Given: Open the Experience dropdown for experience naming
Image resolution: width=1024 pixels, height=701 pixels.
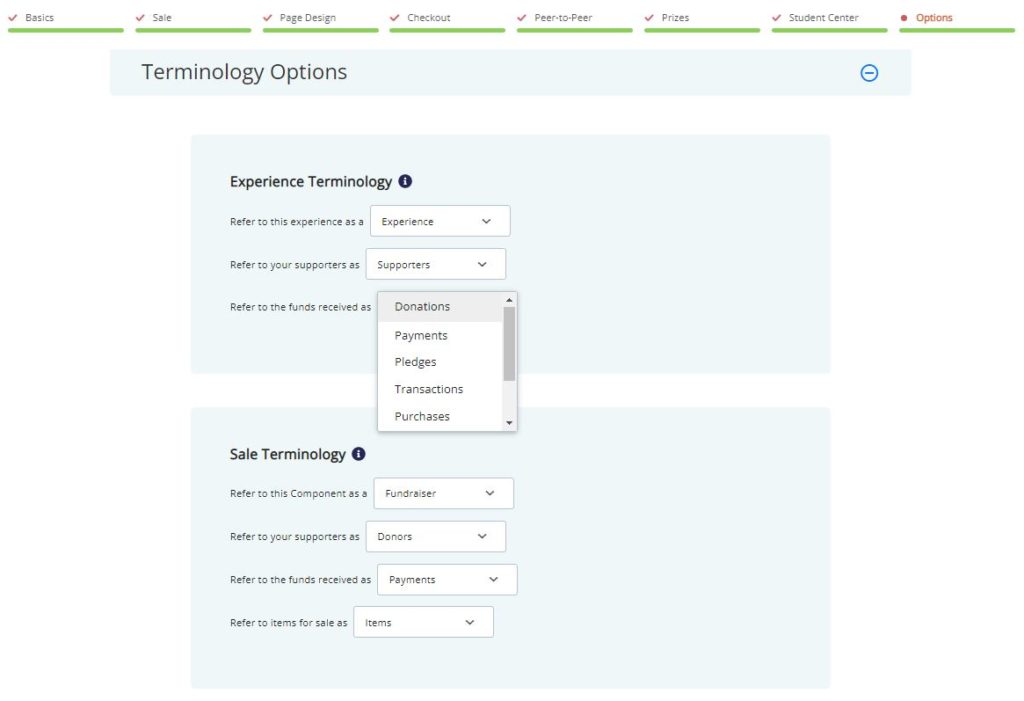Looking at the screenshot, I should (440, 220).
